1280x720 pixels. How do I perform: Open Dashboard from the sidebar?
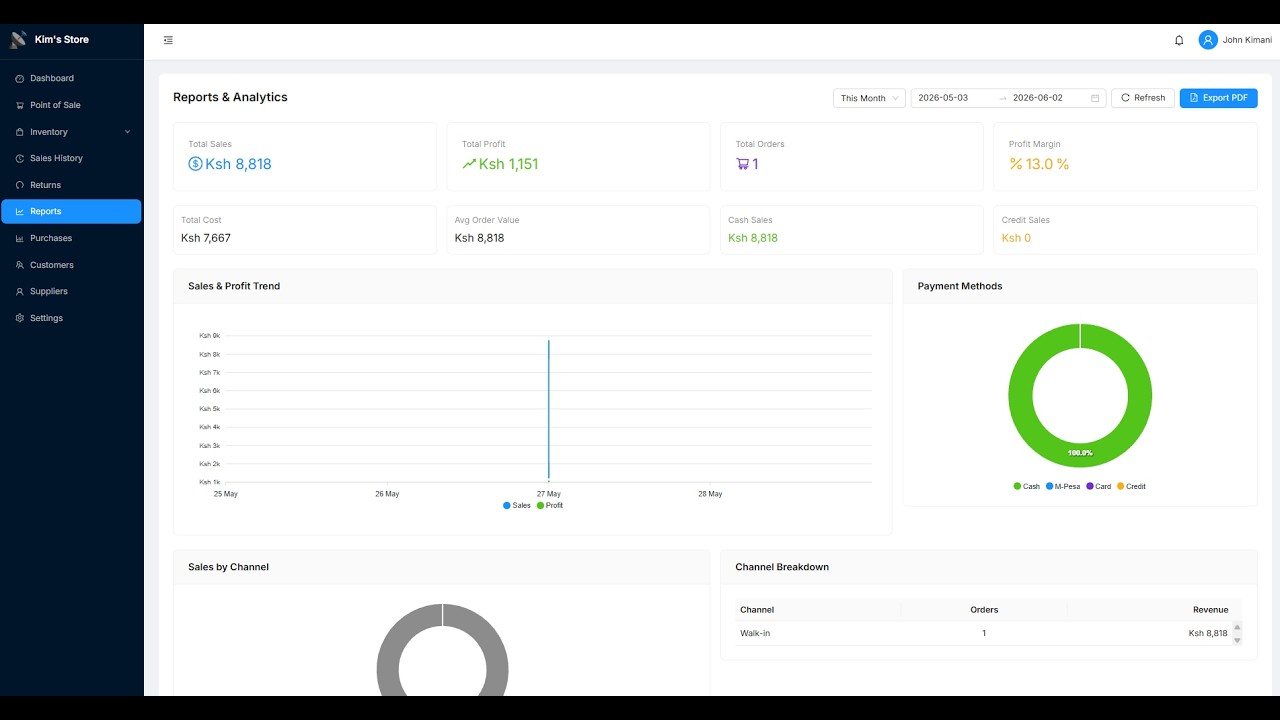pyautogui.click(x=71, y=78)
